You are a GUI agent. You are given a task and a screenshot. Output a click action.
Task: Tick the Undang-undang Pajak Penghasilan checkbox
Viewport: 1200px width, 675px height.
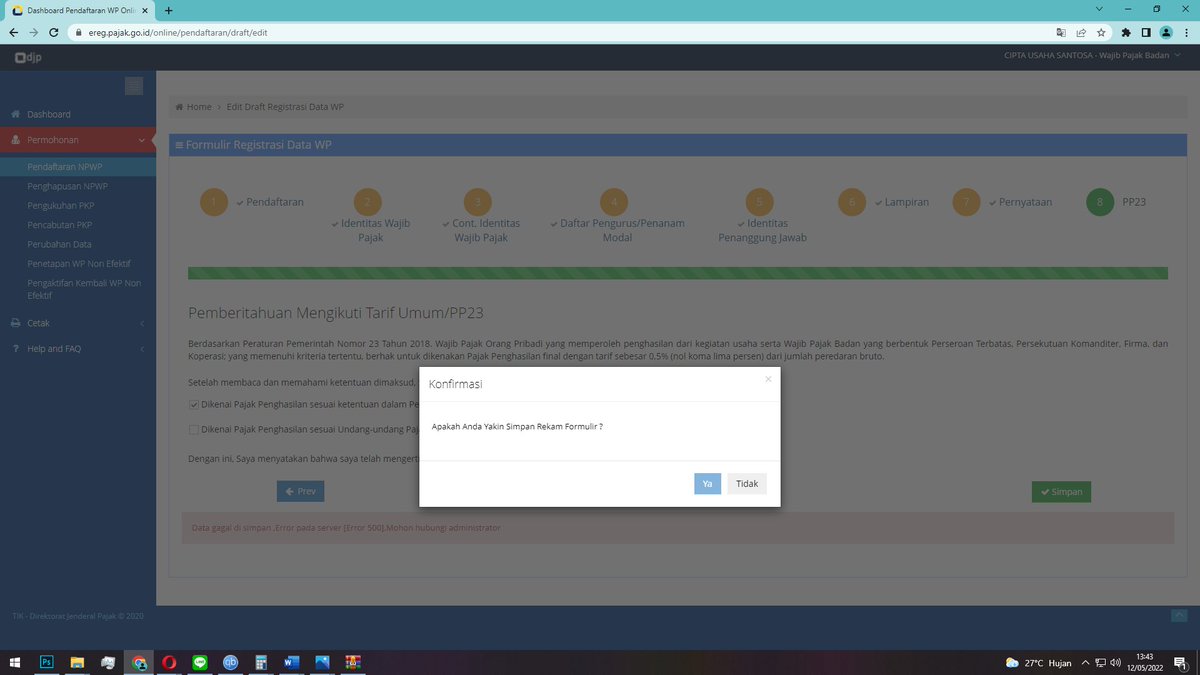click(194, 429)
